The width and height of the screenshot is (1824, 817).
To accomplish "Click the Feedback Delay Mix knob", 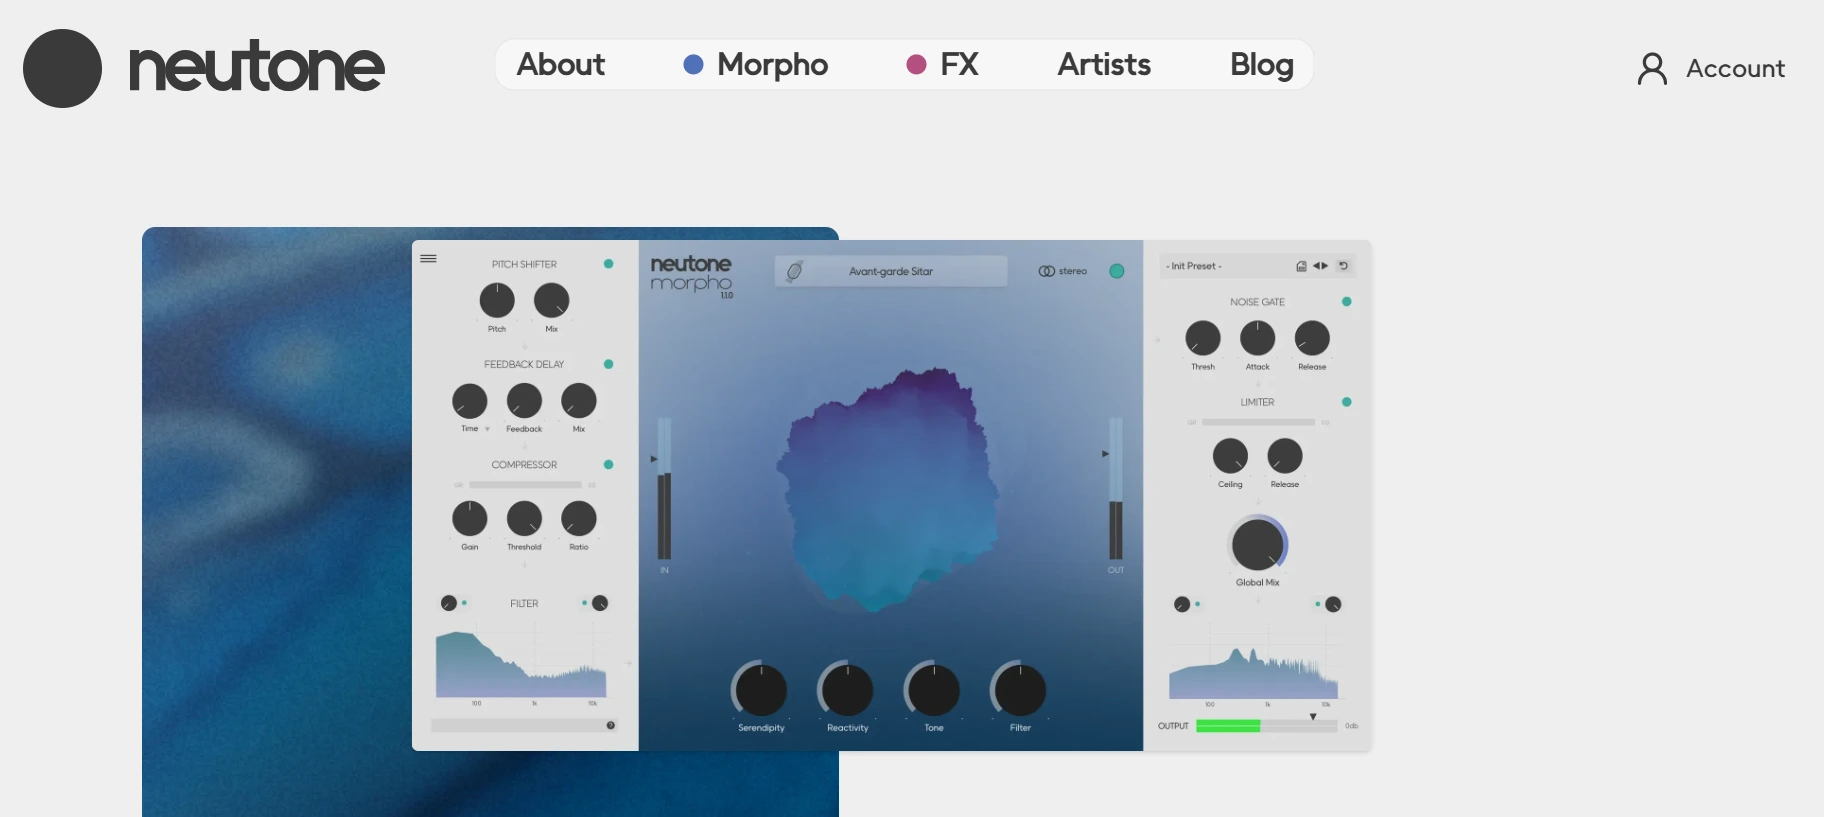I will point(578,401).
